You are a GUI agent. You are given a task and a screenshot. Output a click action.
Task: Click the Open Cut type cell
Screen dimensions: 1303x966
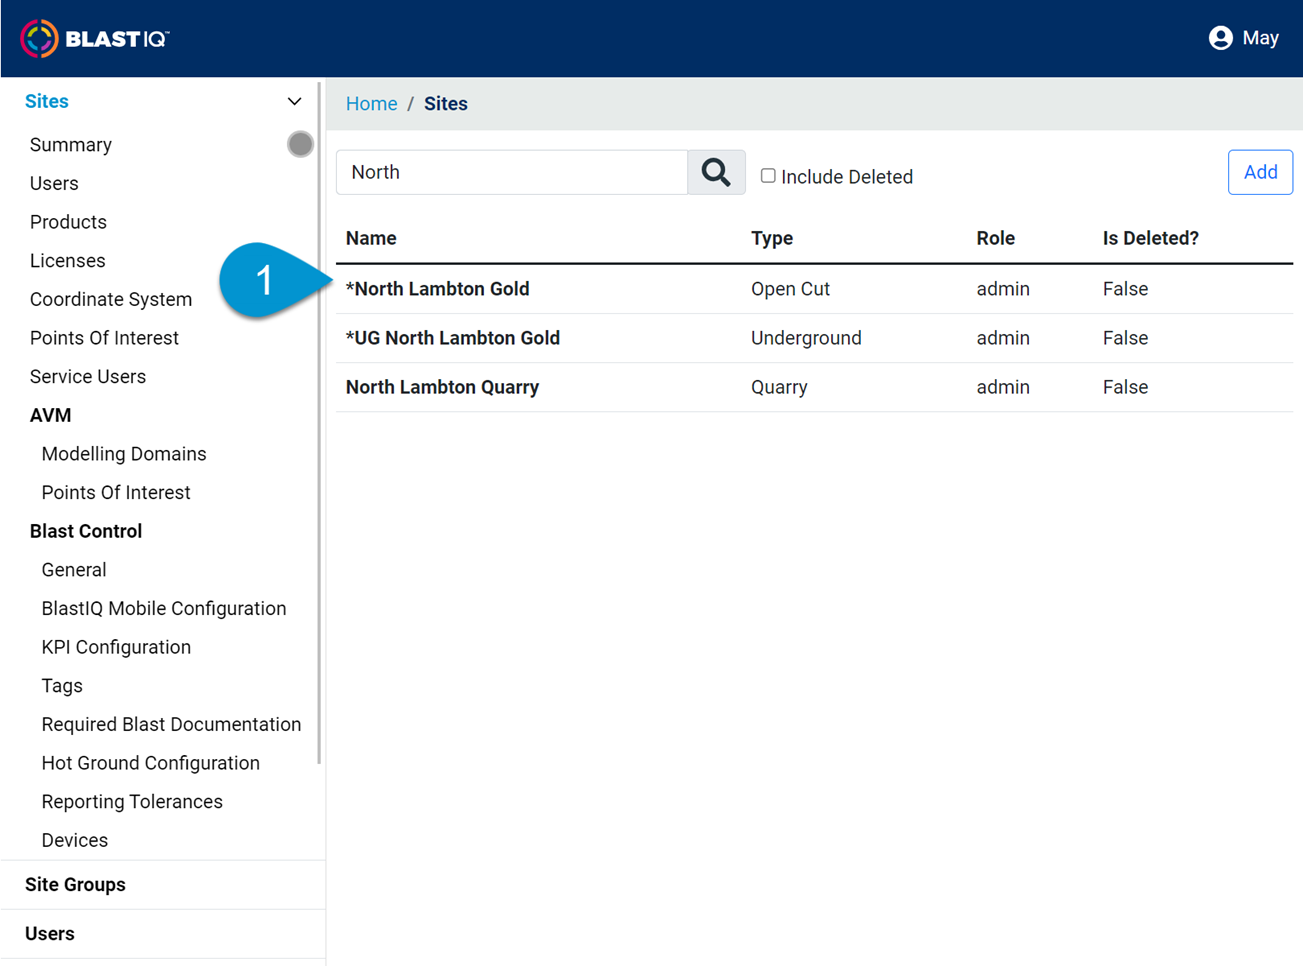[x=790, y=289]
